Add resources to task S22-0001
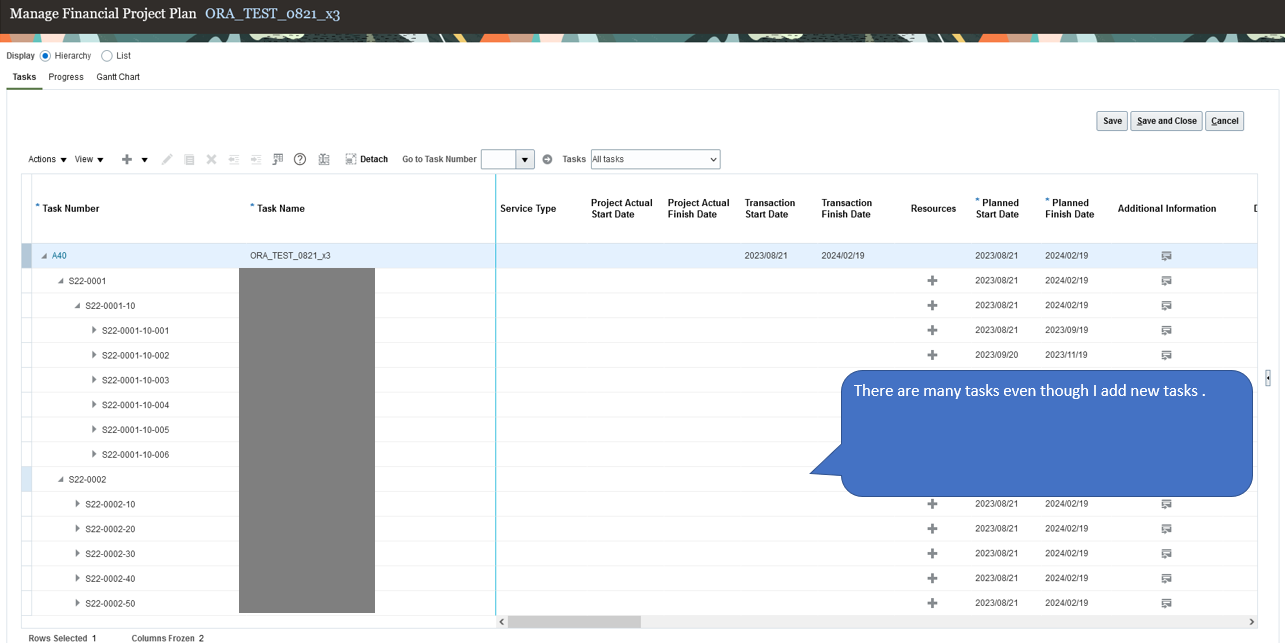 tap(933, 281)
